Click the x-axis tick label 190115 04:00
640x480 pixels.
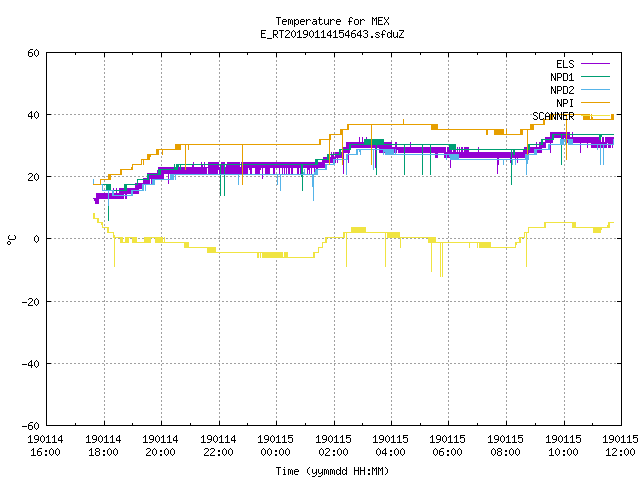[391, 446]
